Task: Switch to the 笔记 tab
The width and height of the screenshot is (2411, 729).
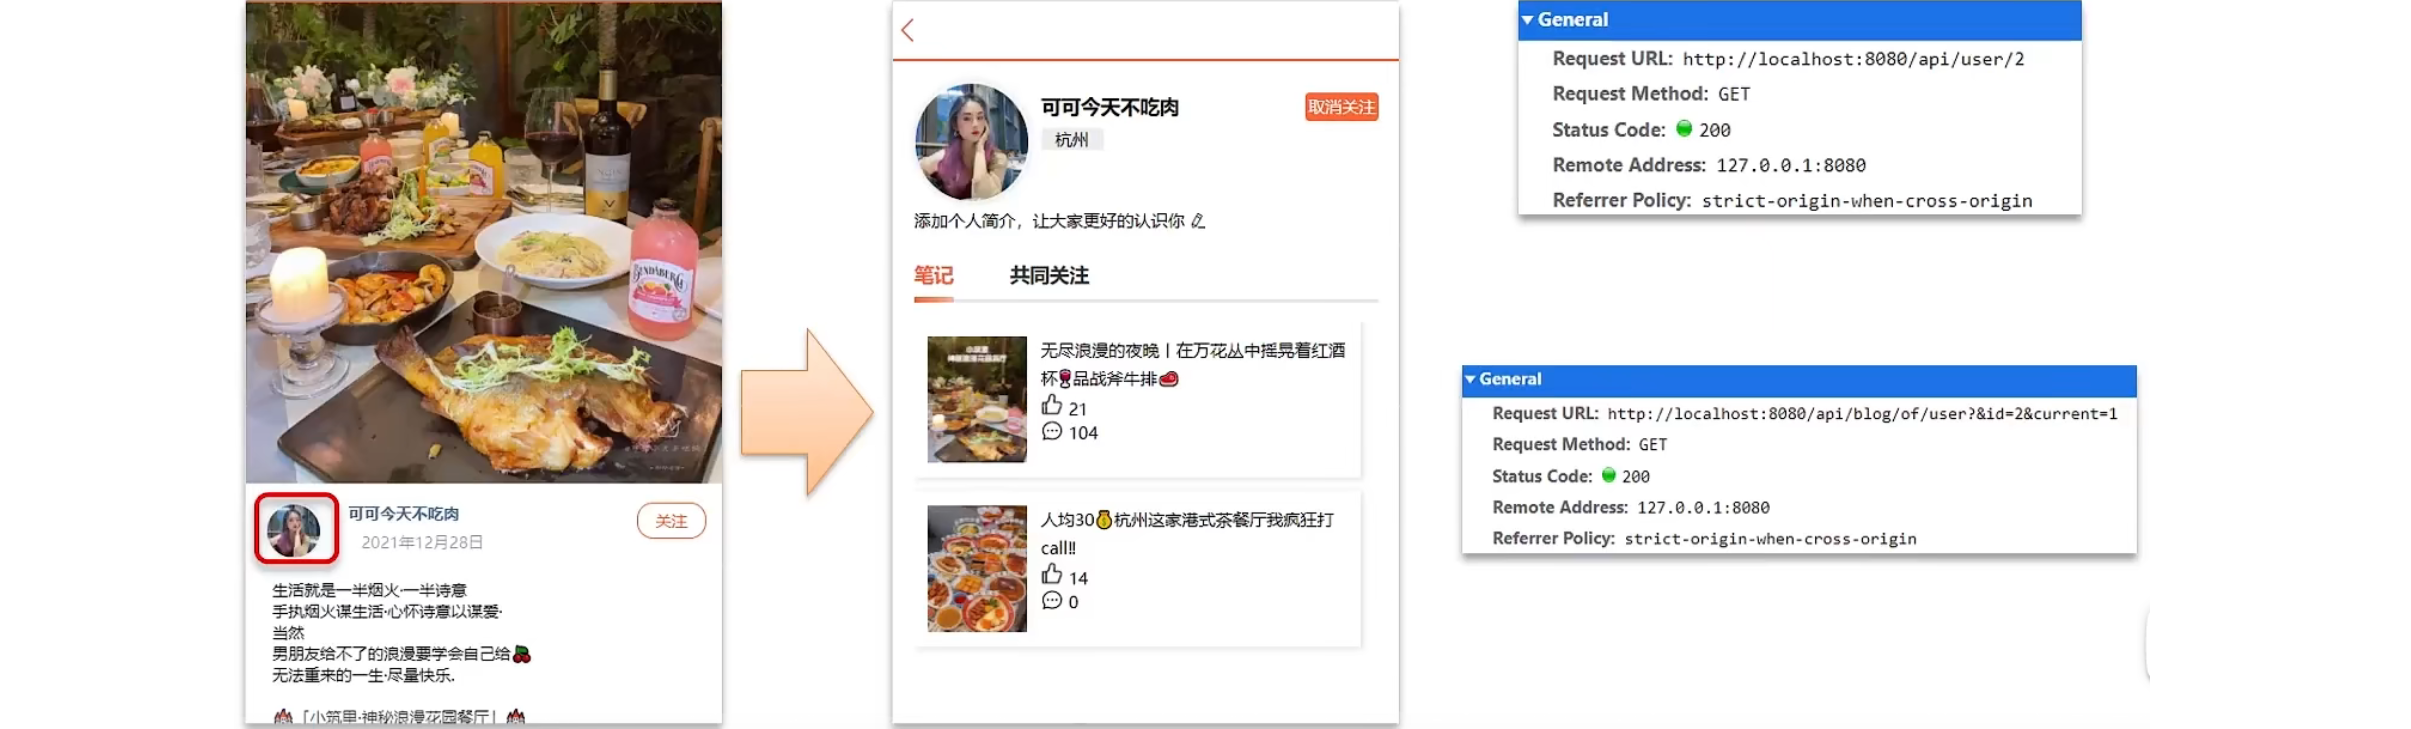Action: click(x=933, y=275)
